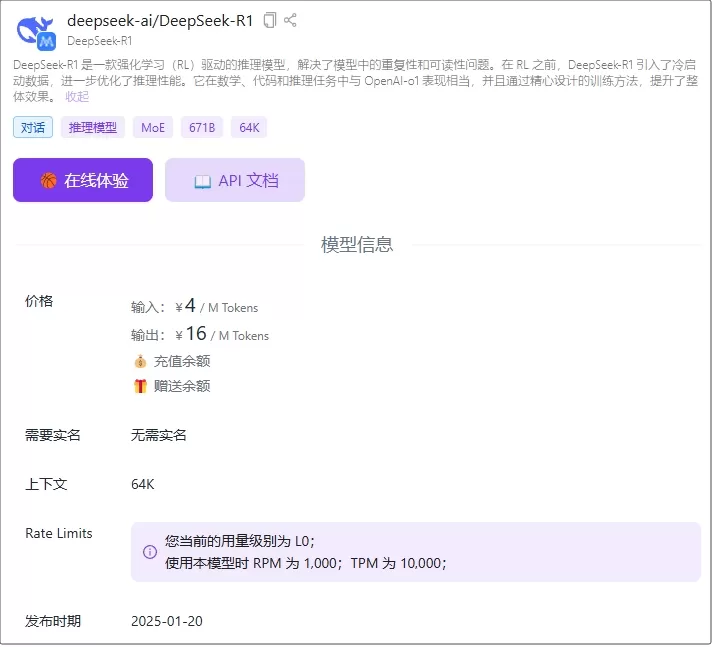Open the API 文档 button
The height and width of the screenshot is (647, 714).
tap(235, 180)
